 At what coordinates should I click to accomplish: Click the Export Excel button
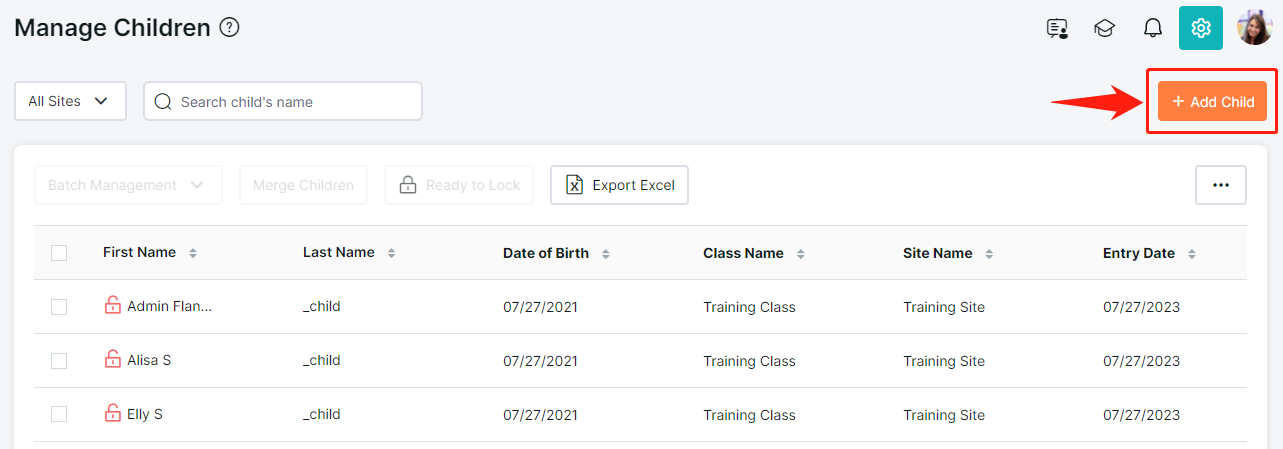619,185
